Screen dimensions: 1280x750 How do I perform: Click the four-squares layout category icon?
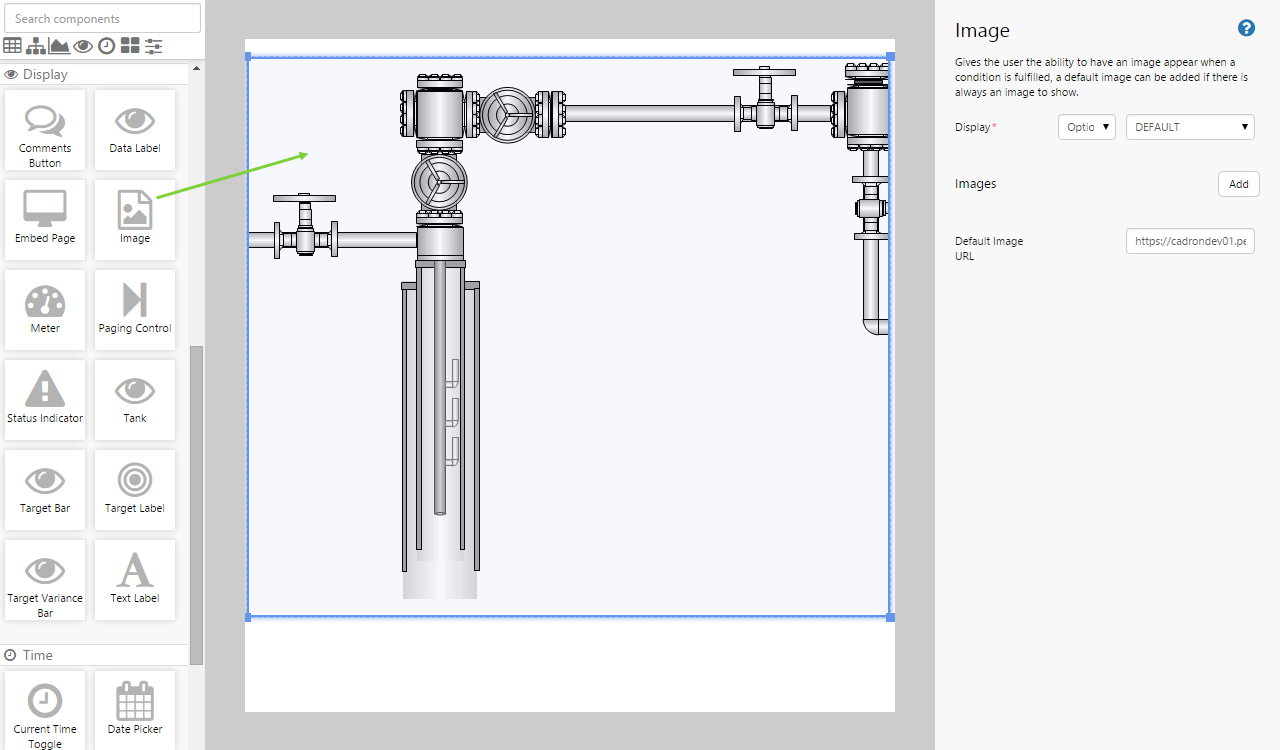130,46
